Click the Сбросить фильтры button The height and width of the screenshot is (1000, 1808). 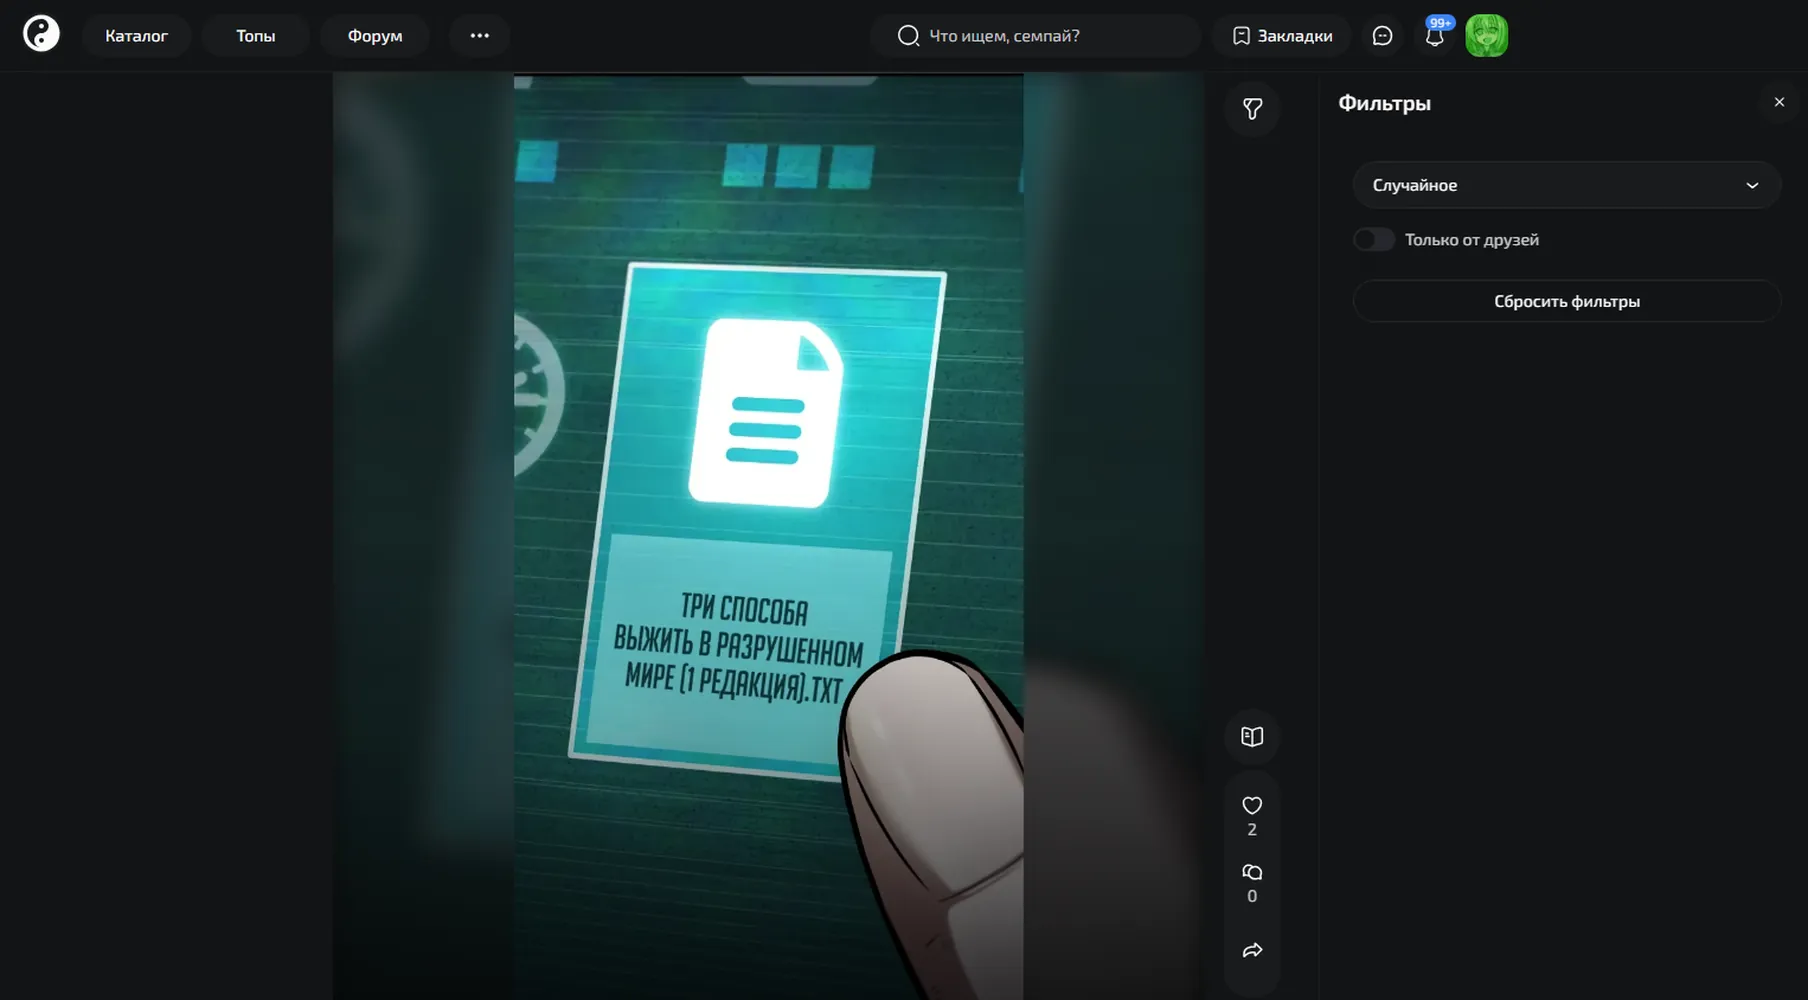pyautogui.click(x=1566, y=301)
